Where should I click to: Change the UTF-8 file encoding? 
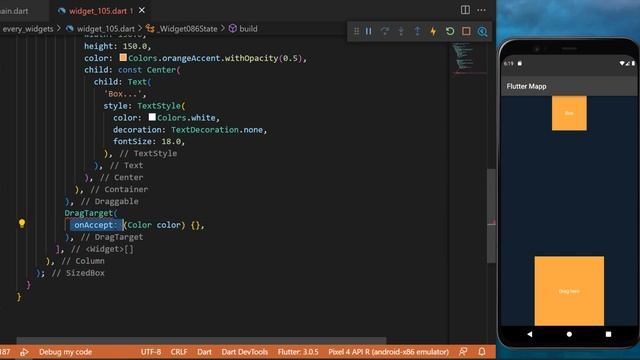tap(151, 352)
